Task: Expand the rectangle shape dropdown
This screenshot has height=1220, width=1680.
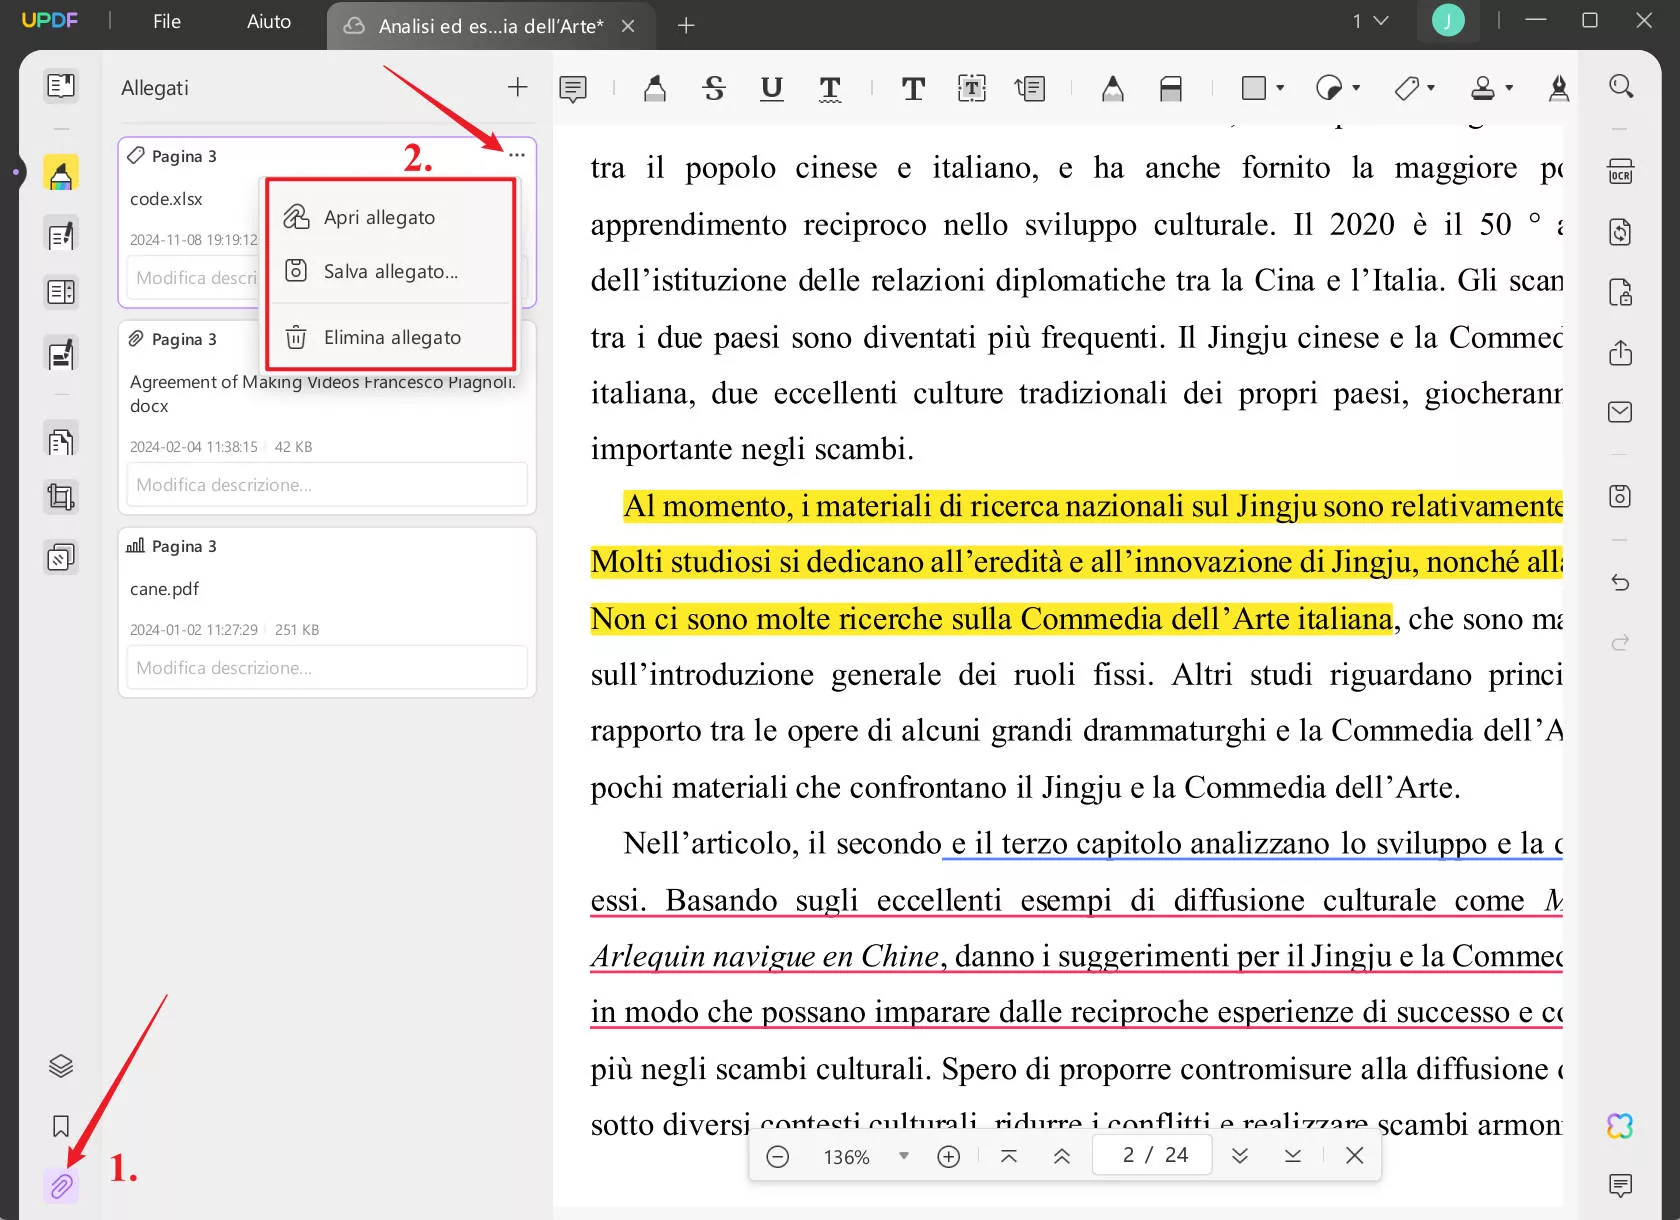Action: click(x=1280, y=88)
